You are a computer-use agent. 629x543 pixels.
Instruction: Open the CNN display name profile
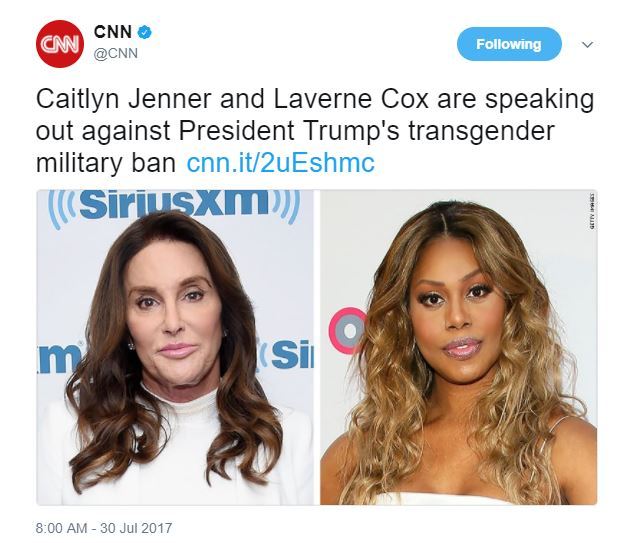coord(113,32)
